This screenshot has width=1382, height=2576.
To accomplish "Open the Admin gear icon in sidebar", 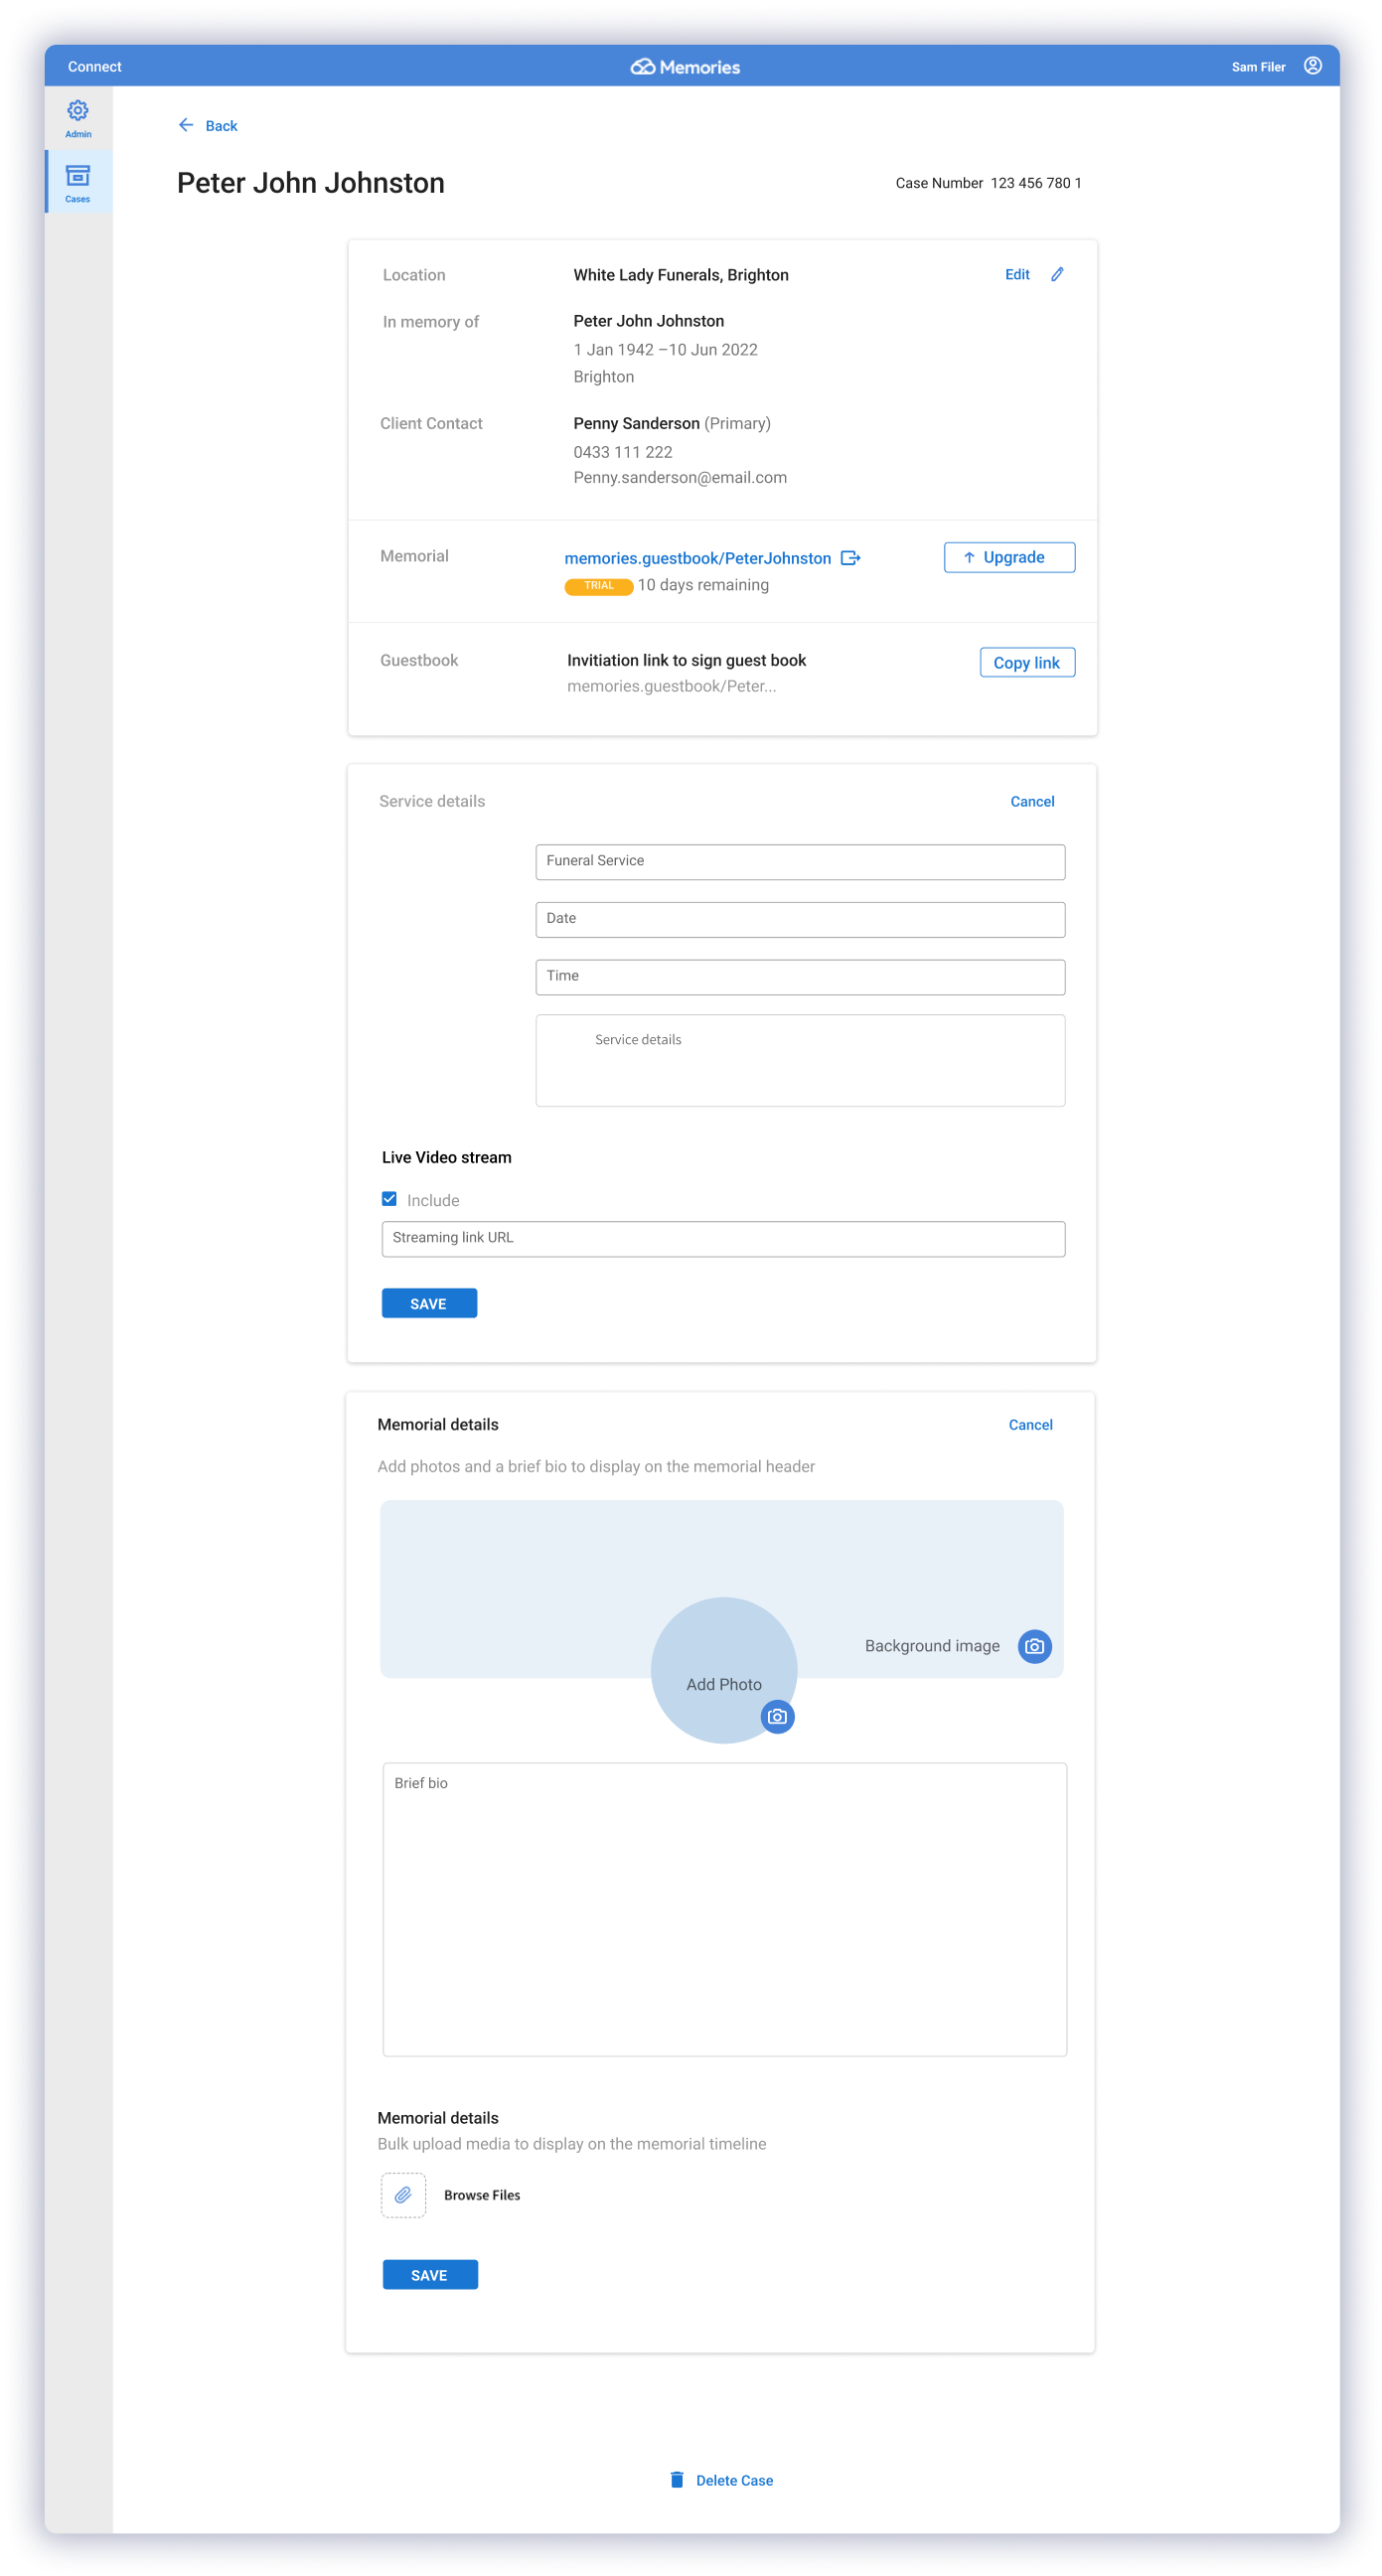I will coord(78,111).
